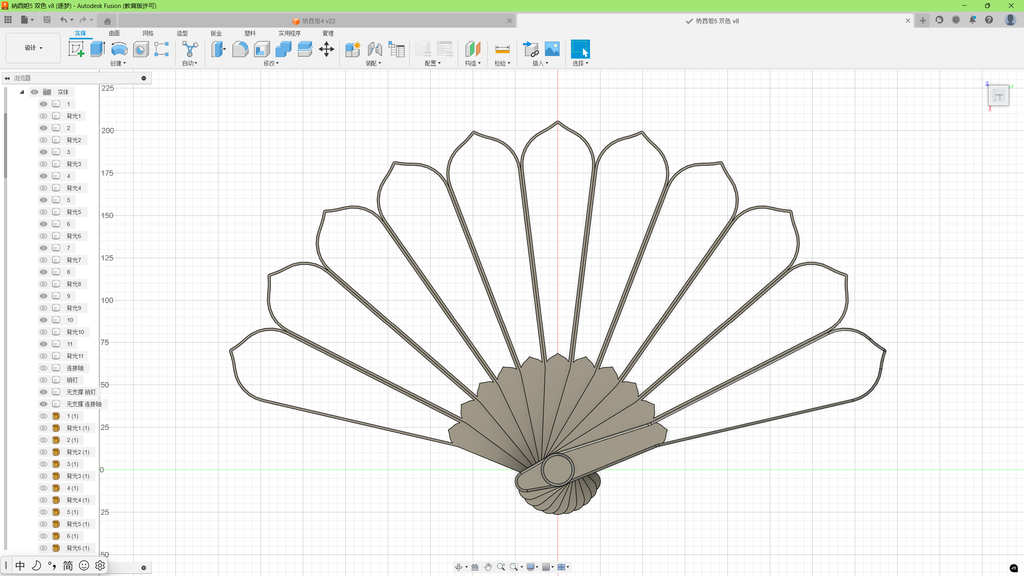Viewport: 1024px width, 576px height.
Task: Switch to the 曲面 ribbon tab
Action: (x=114, y=33)
